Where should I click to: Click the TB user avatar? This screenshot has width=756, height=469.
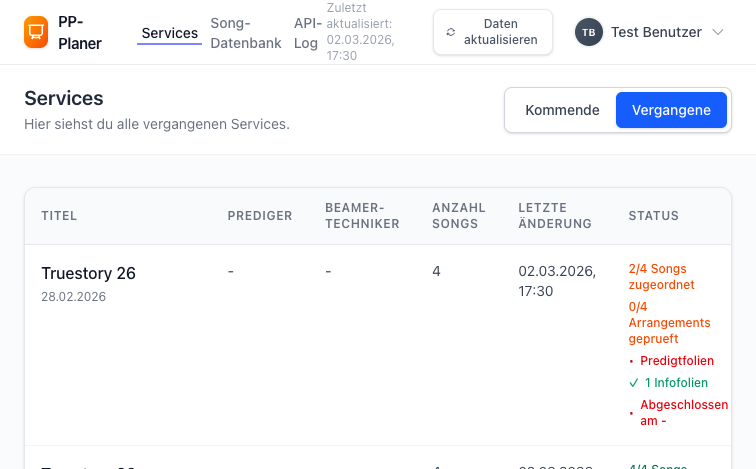[589, 32]
